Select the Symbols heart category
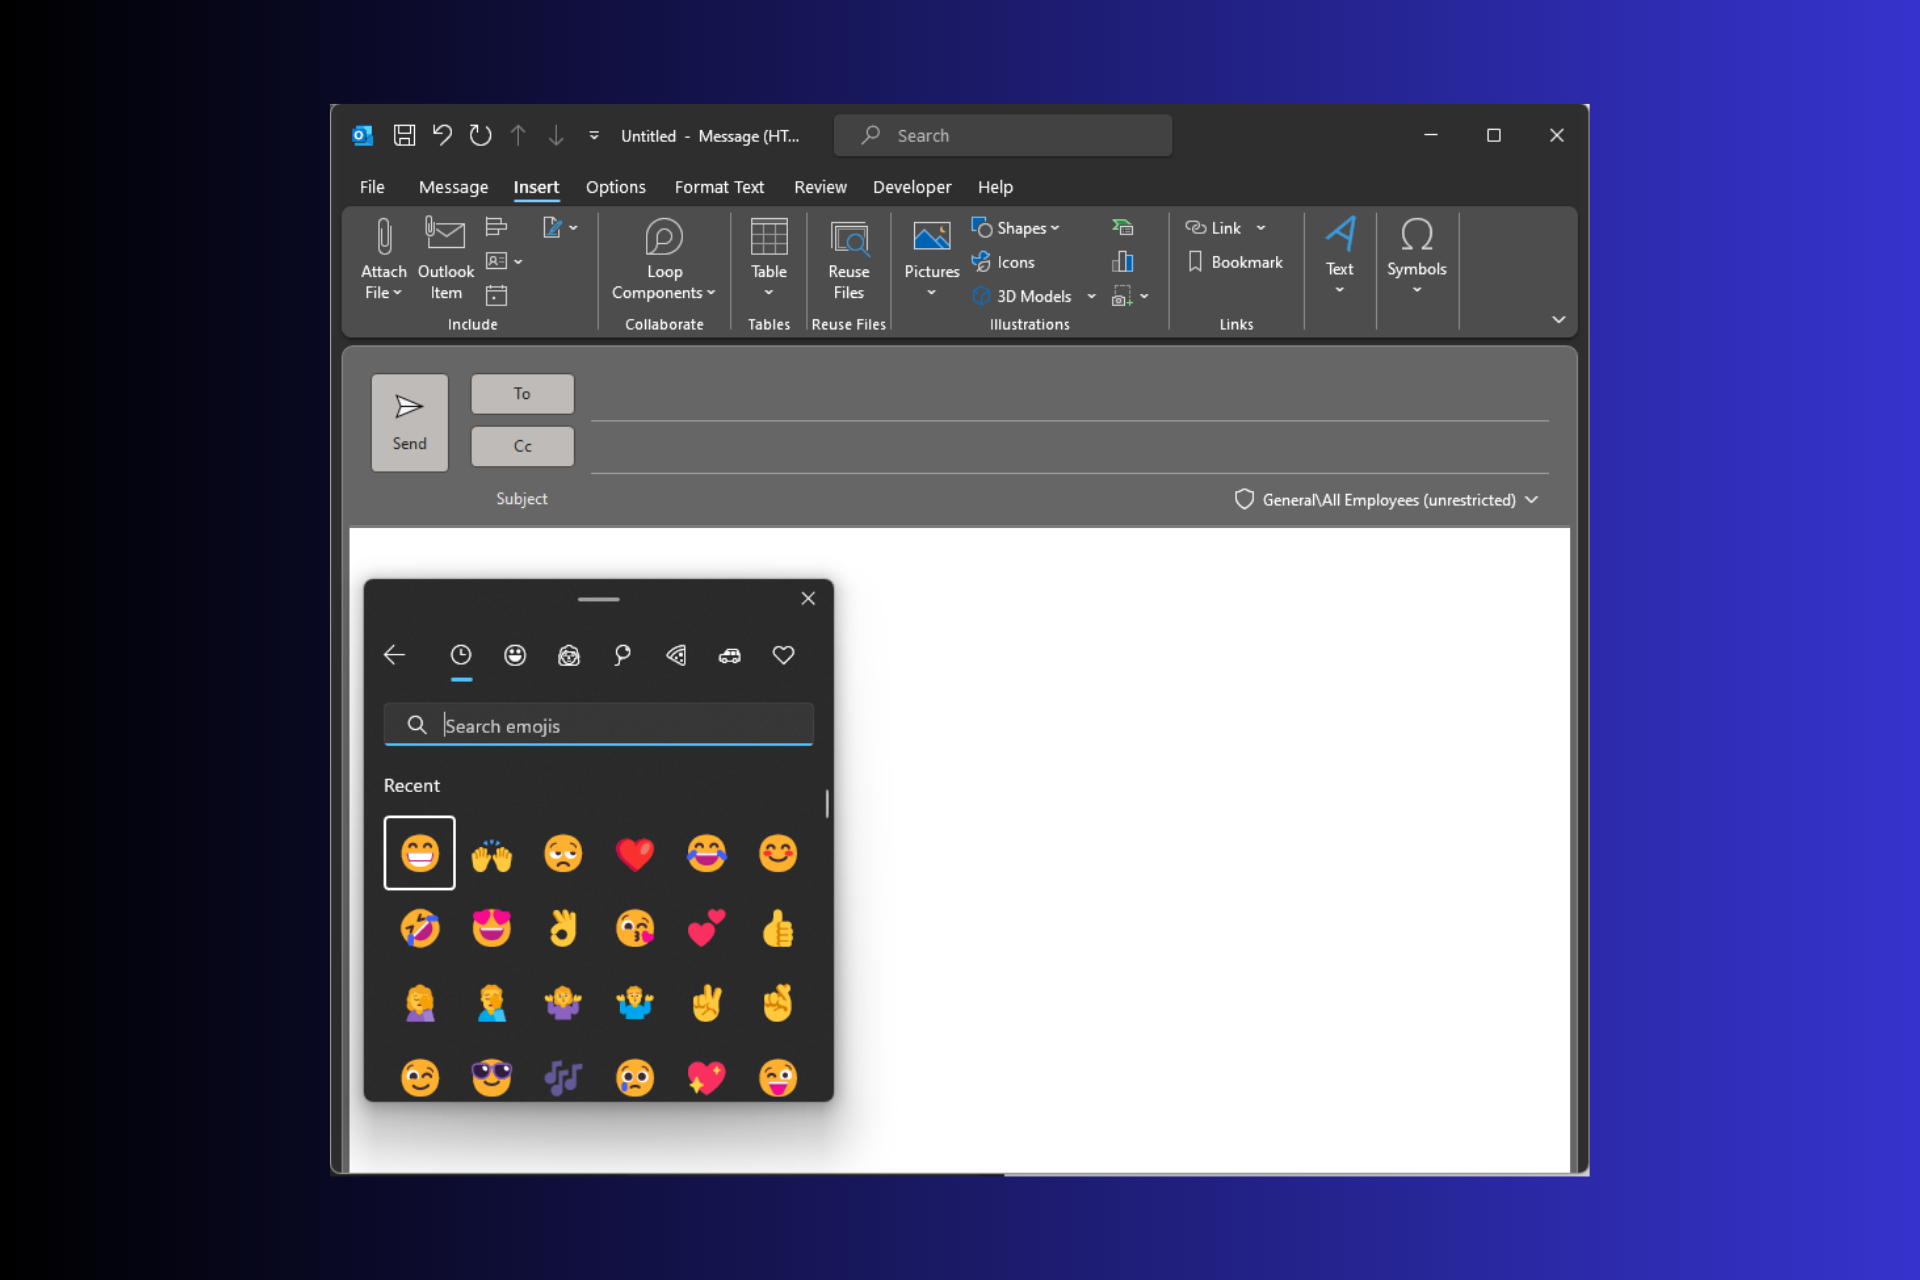The width and height of the screenshot is (1920, 1280). point(783,655)
